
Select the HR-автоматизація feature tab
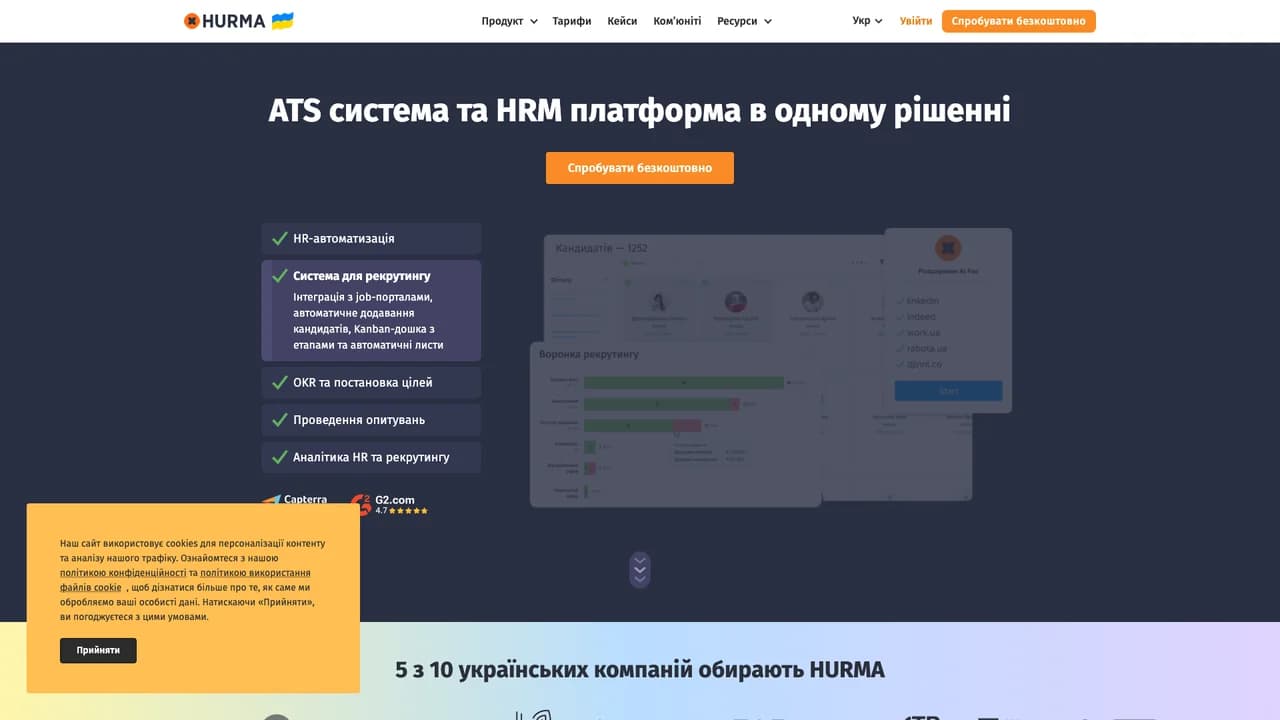click(x=371, y=239)
